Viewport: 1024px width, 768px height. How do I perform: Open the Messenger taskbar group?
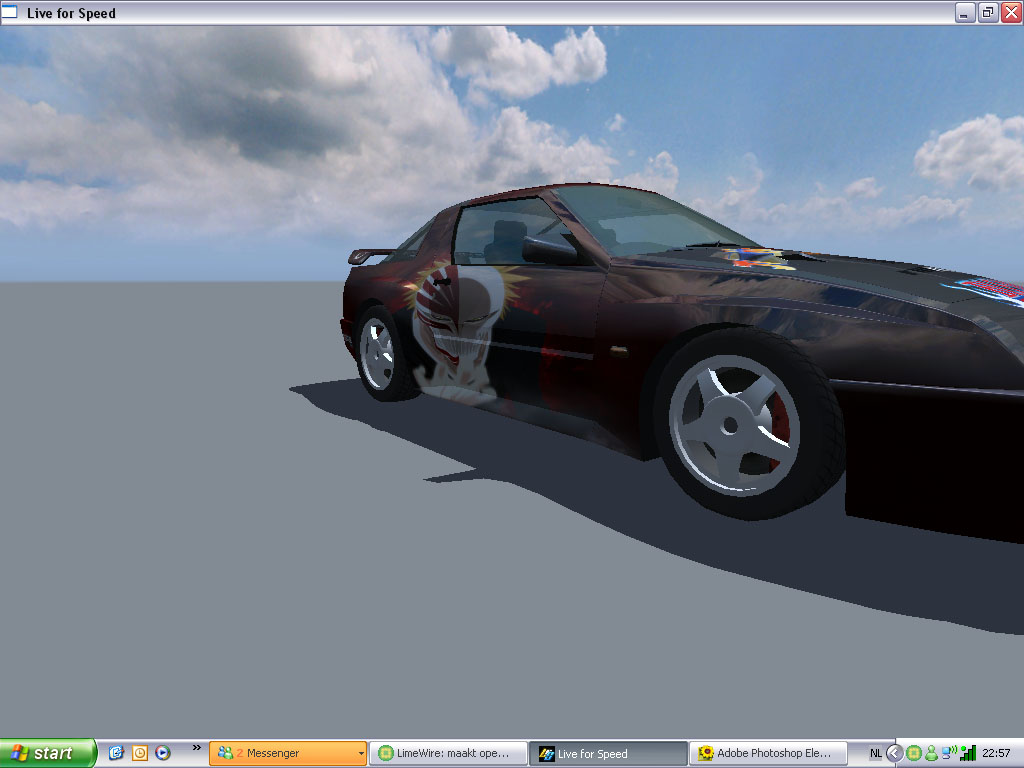287,753
